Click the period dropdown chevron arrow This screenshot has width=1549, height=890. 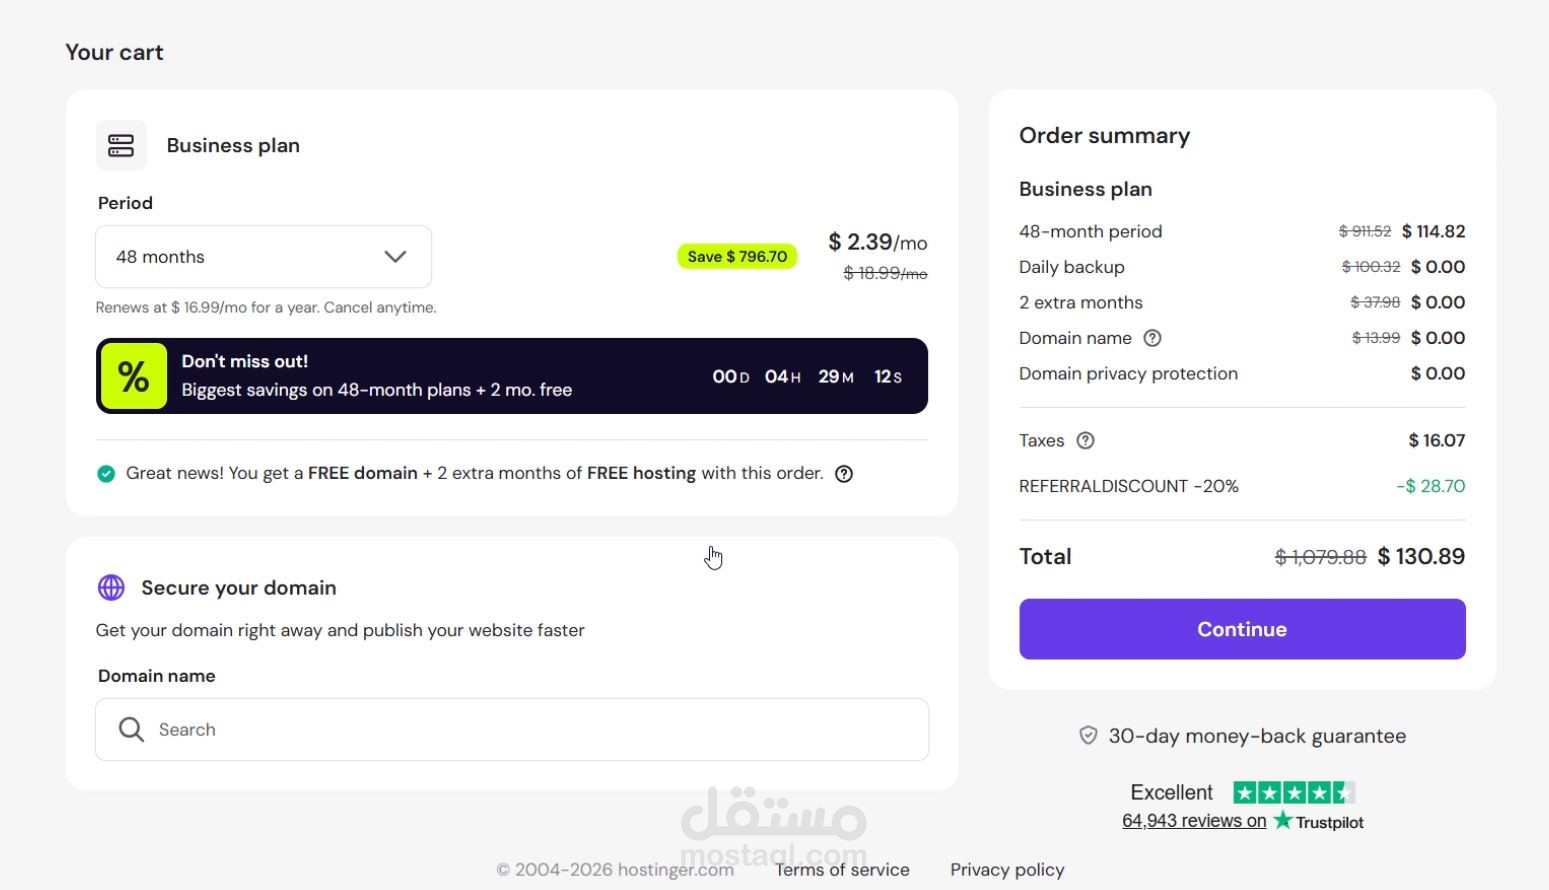[395, 257]
